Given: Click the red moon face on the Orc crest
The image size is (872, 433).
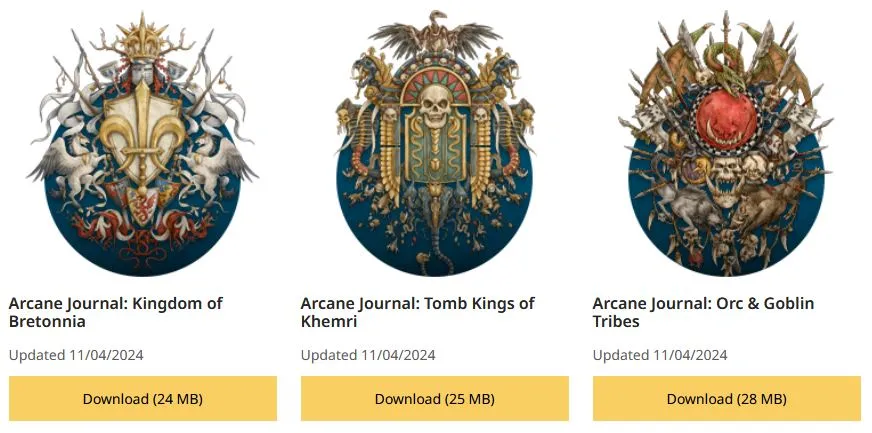Looking at the screenshot, I should tap(726, 119).
